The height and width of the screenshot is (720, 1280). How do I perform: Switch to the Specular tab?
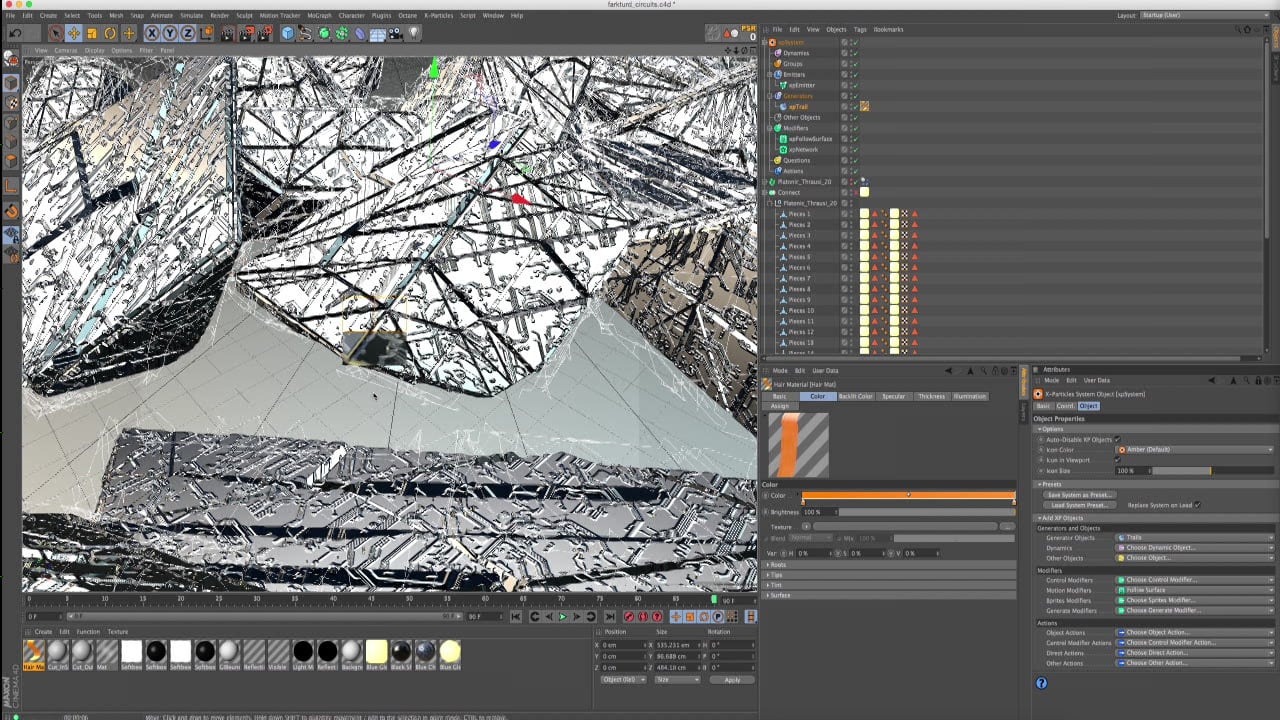893,396
